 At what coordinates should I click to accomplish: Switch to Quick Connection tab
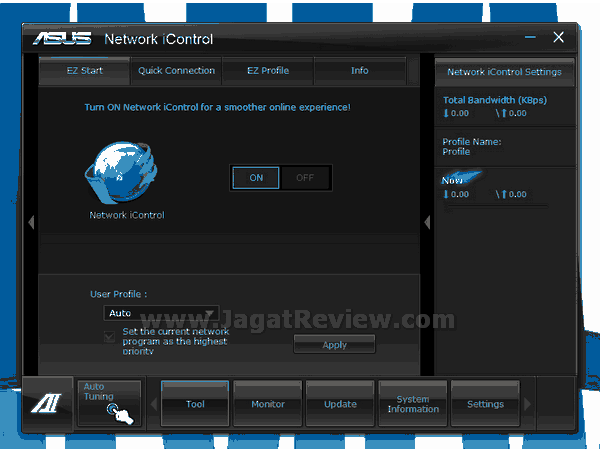176,71
